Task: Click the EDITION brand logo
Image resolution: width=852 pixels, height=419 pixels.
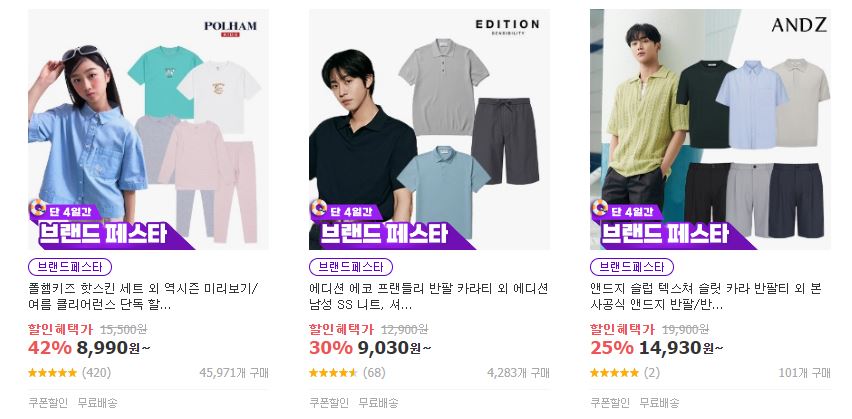Action: (508, 27)
